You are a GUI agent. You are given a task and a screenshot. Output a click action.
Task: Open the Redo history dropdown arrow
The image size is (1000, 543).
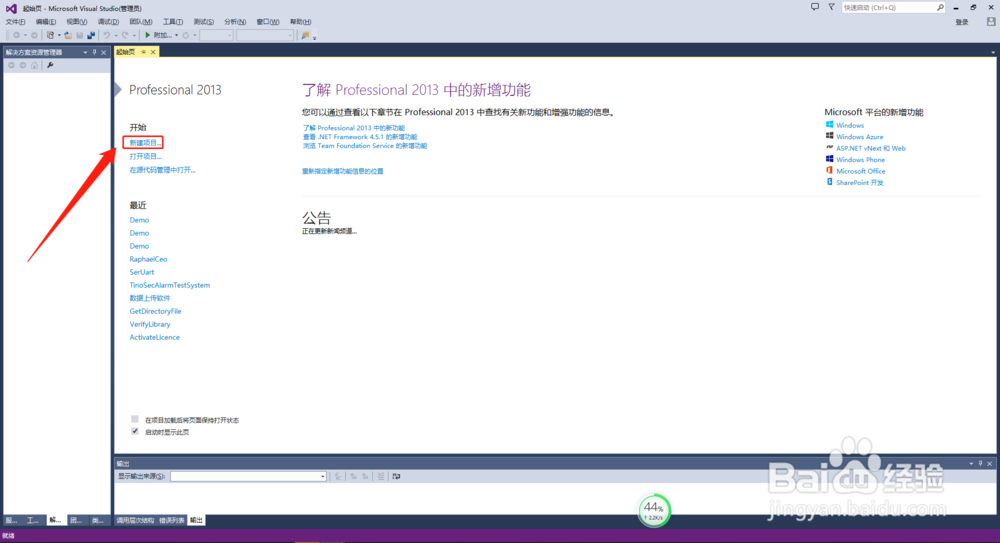point(135,35)
